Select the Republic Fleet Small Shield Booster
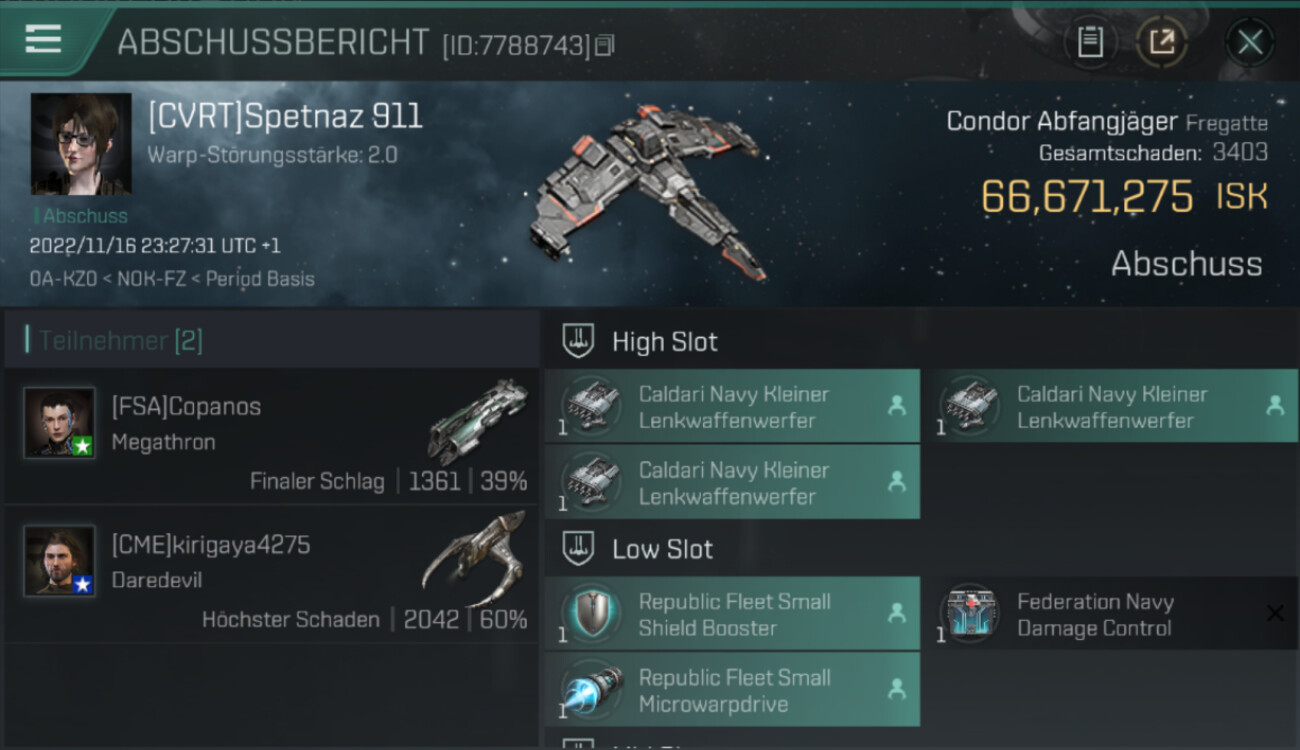This screenshot has width=1300, height=750. (x=732, y=614)
